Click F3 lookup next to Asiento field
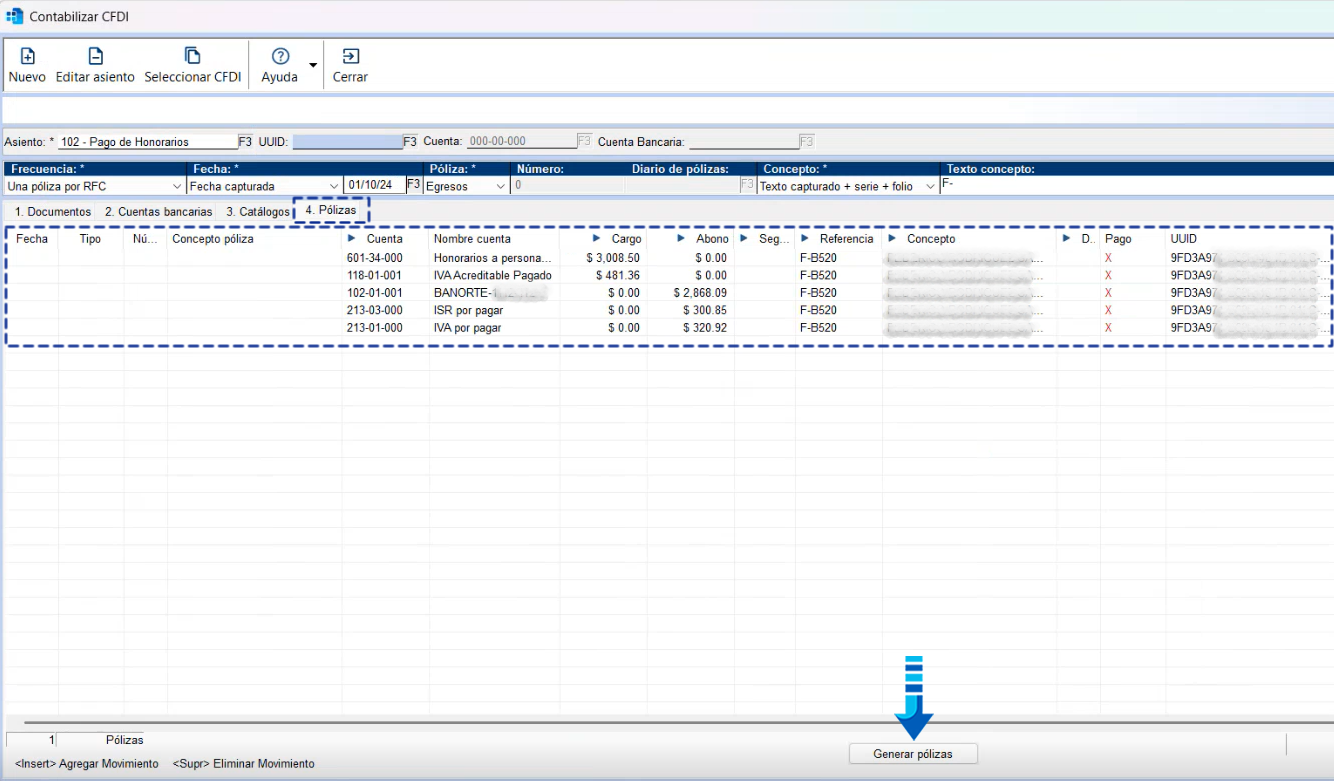Viewport: 1334px width, 781px height. (245, 142)
